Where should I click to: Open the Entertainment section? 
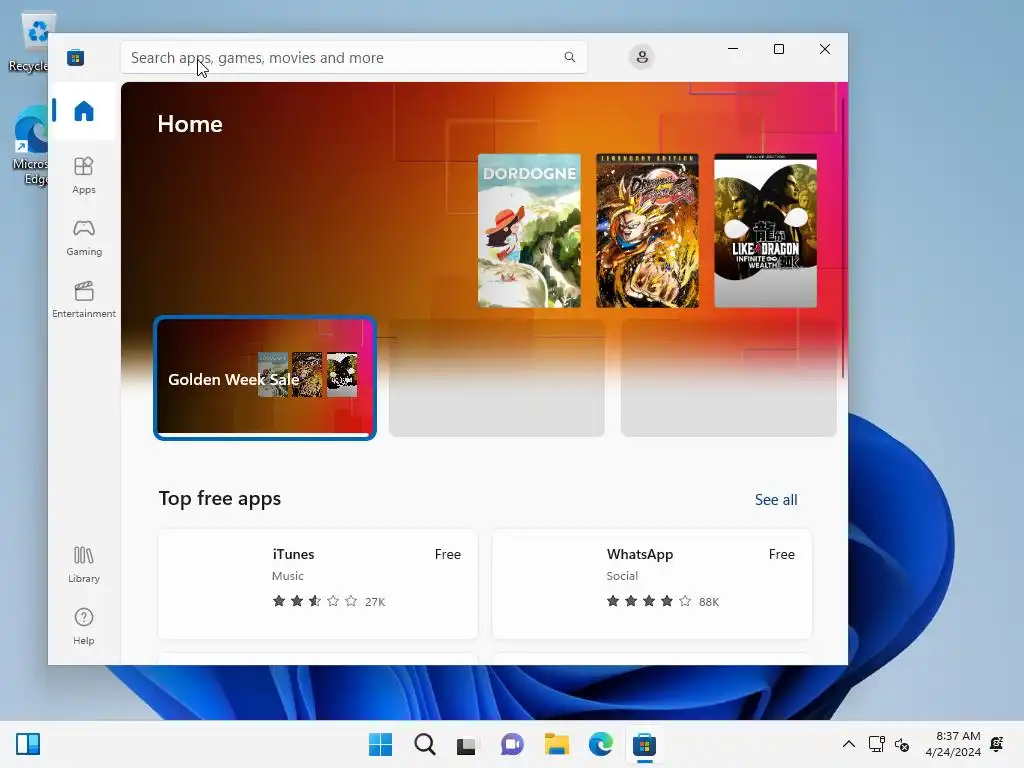tap(84, 299)
